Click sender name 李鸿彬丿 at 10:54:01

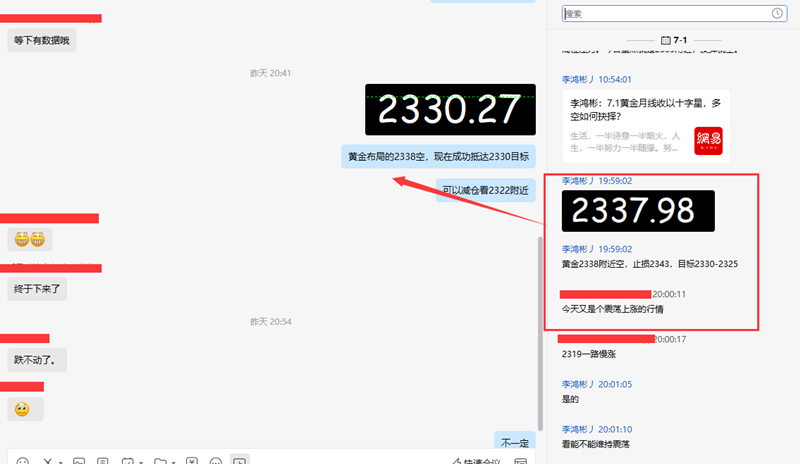[x=578, y=80]
